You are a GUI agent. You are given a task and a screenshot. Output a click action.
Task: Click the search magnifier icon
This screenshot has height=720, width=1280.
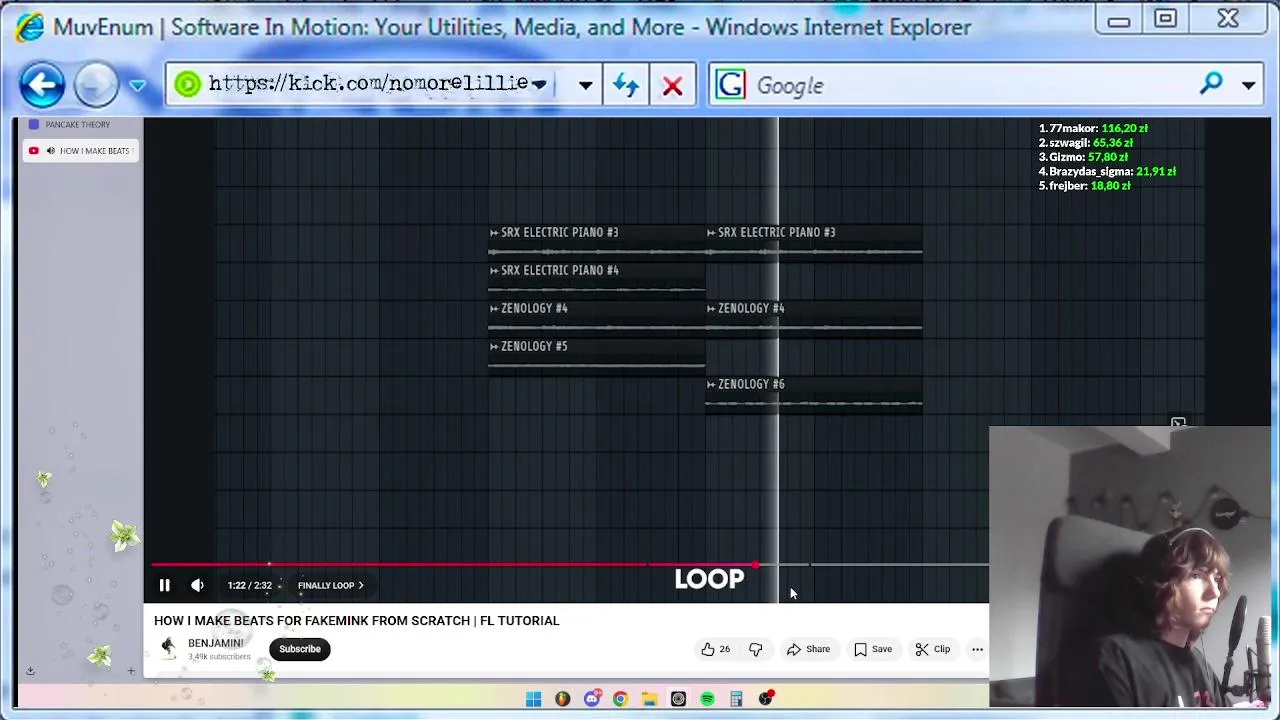coord(1211,85)
